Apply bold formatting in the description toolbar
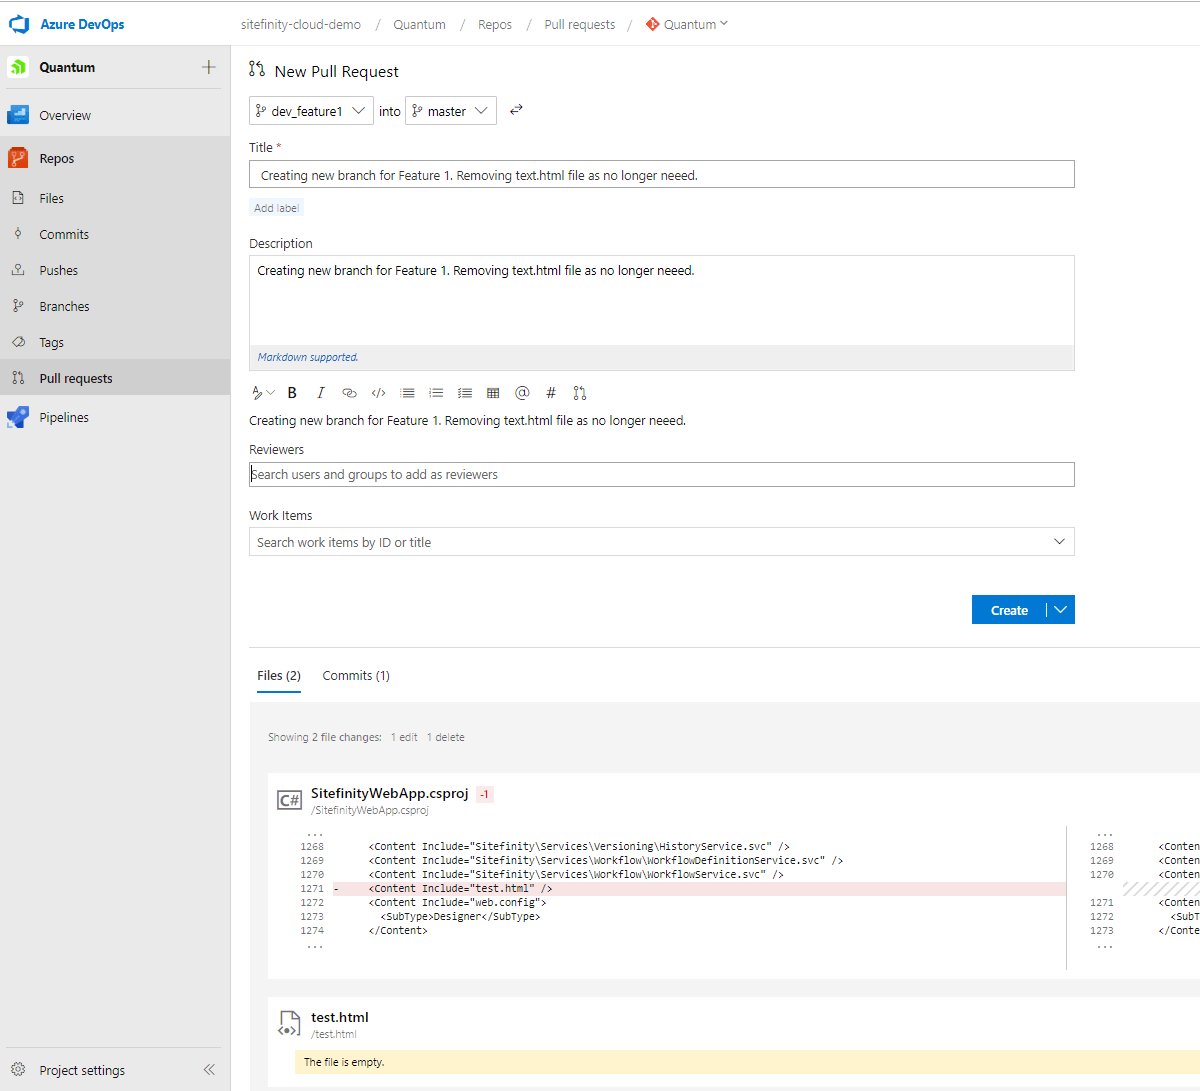This screenshot has height=1091, width=1200. pyautogui.click(x=291, y=392)
